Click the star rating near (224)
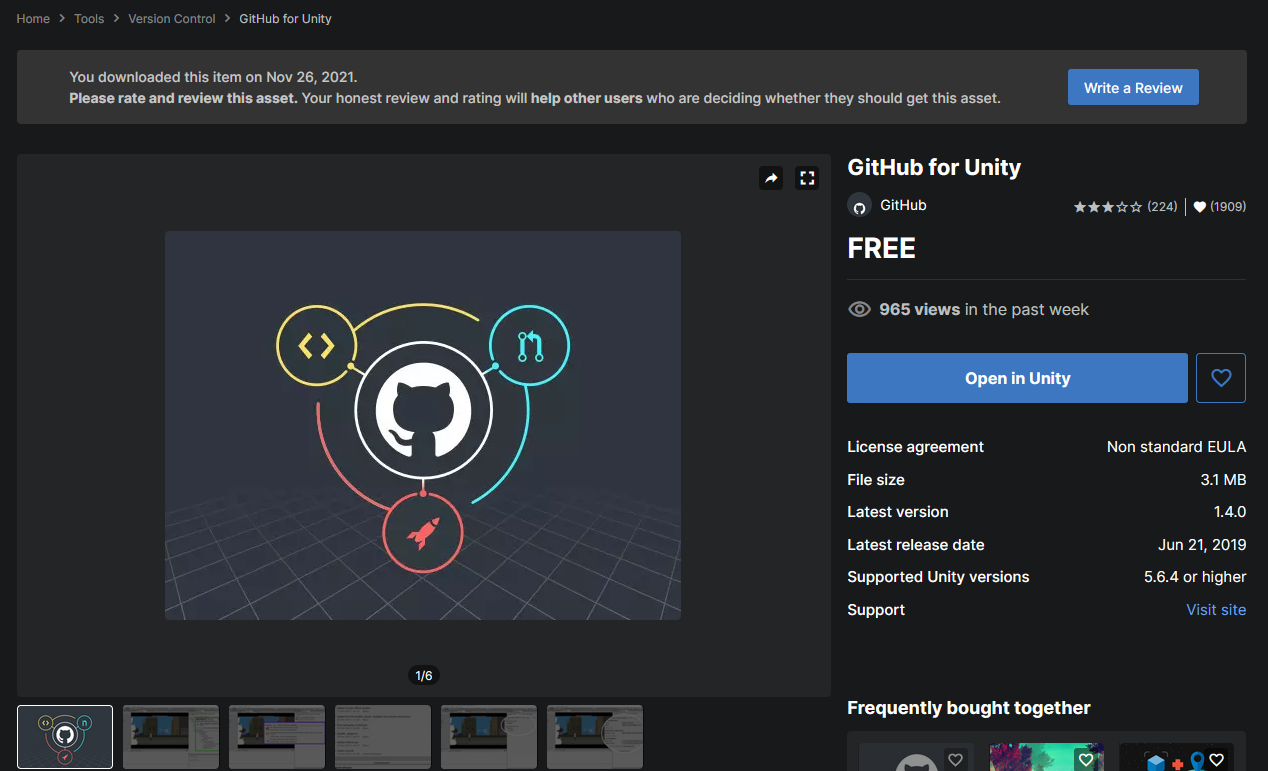 click(x=1108, y=207)
